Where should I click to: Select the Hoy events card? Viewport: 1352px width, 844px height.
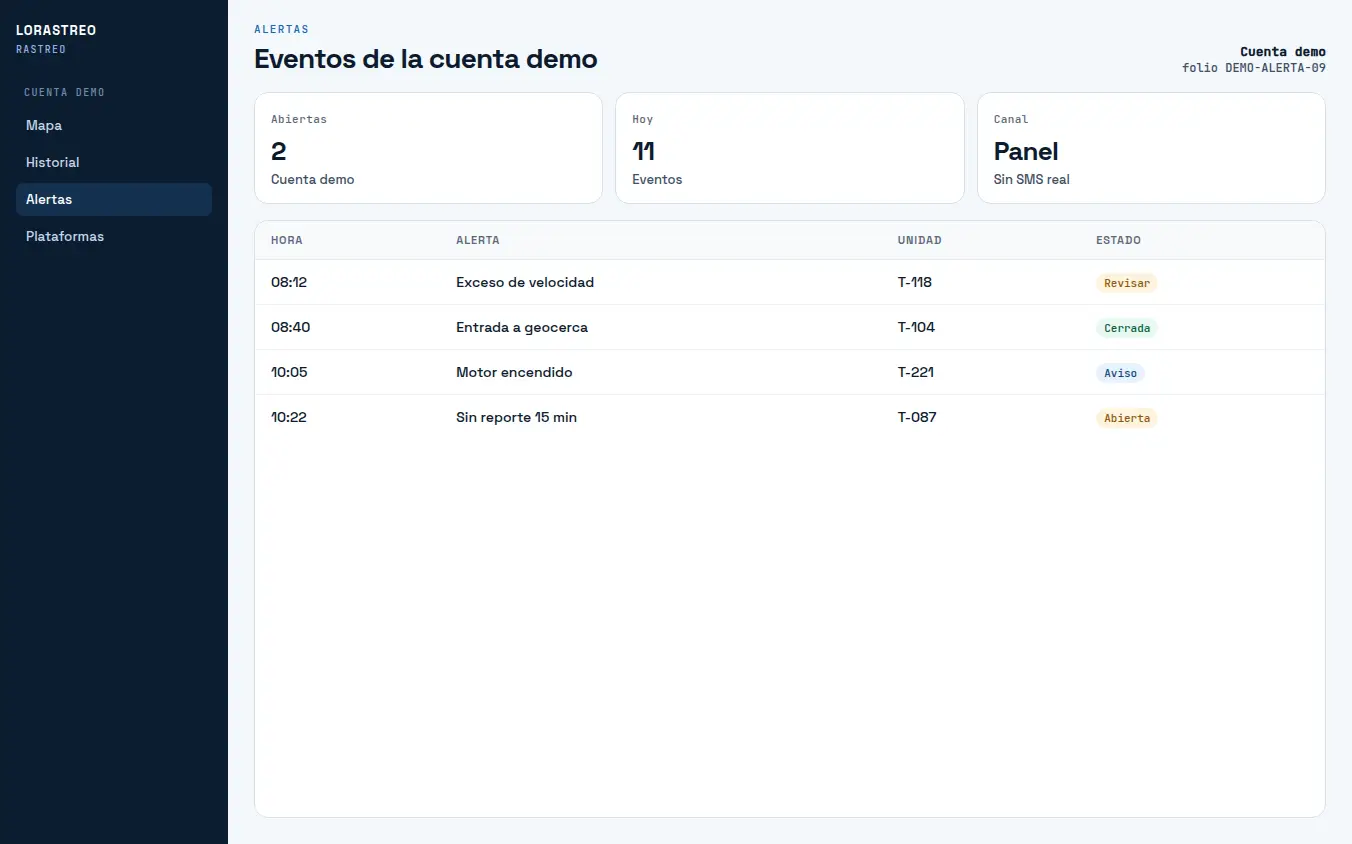790,148
